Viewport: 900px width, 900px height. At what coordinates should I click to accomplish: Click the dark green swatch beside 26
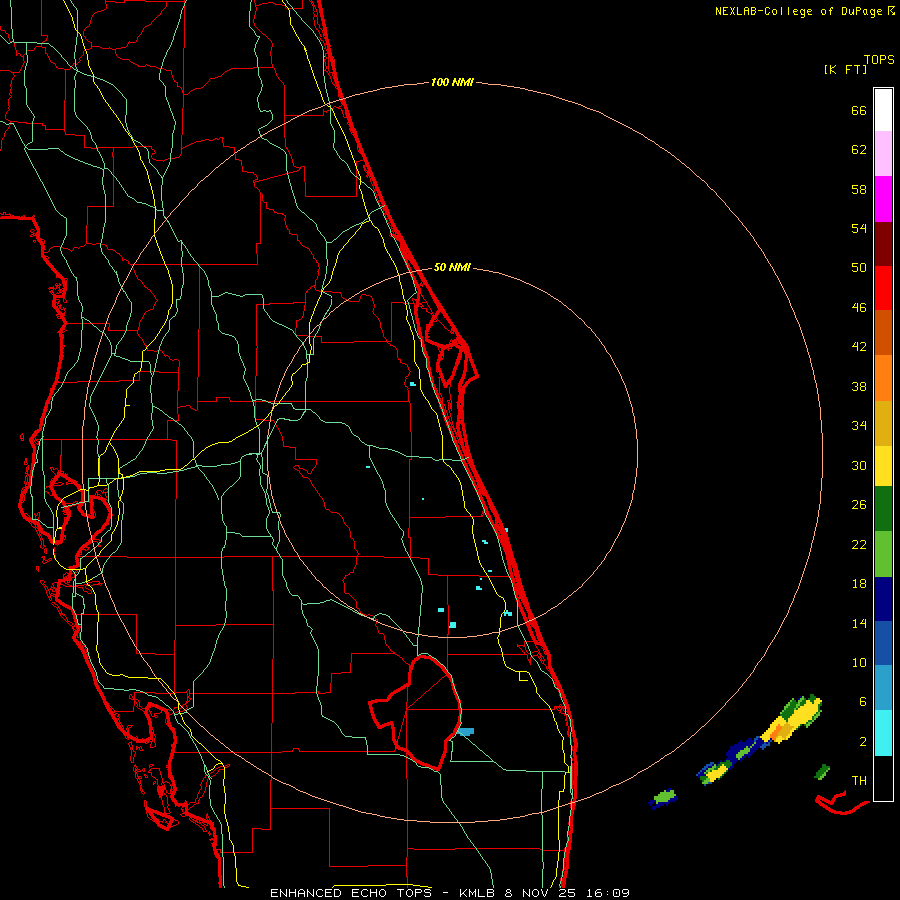pos(883,509)
